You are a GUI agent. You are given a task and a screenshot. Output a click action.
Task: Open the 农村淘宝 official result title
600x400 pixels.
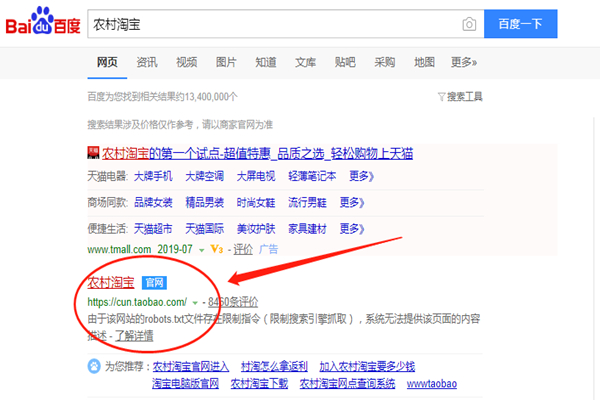coord(111,283)
